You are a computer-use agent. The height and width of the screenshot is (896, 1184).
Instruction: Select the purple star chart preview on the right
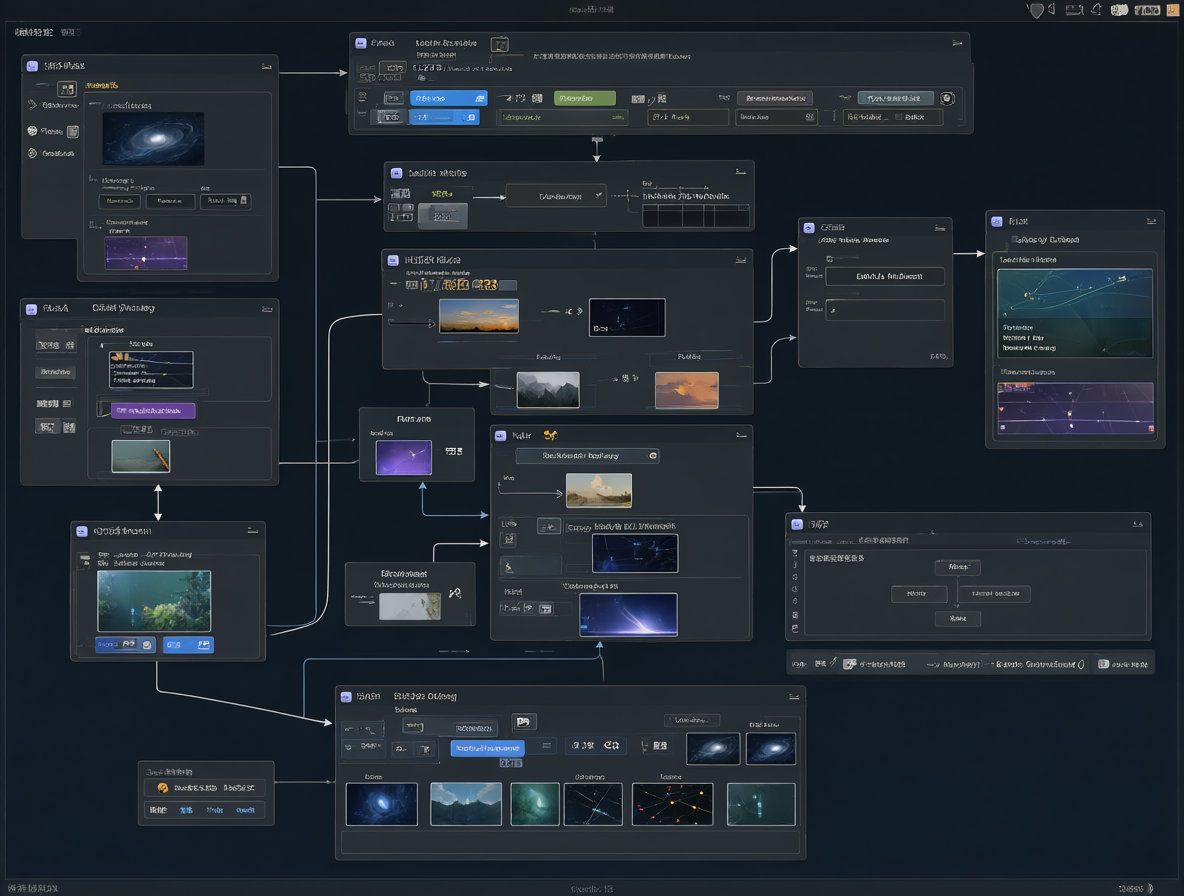click(x=1075, y=408)
